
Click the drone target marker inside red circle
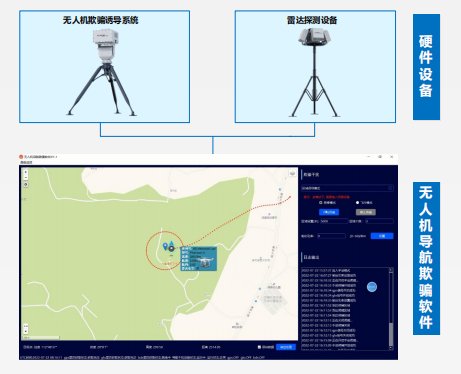(x=171, y=248)
